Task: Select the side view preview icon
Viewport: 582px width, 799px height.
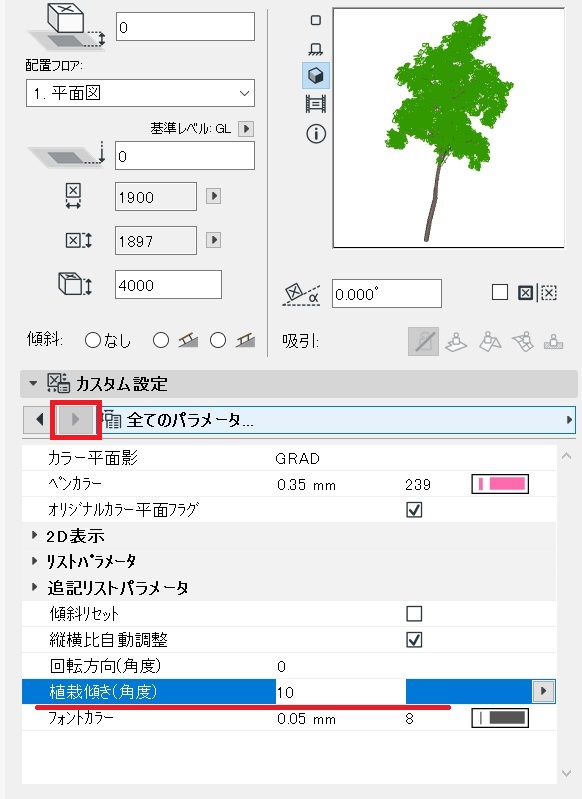Action: [x=316, y=49]
